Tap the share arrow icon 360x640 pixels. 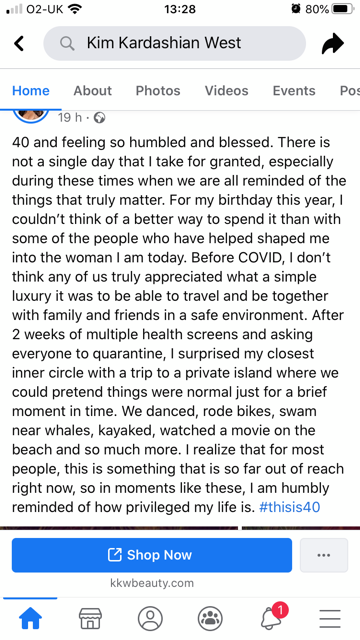333,43
